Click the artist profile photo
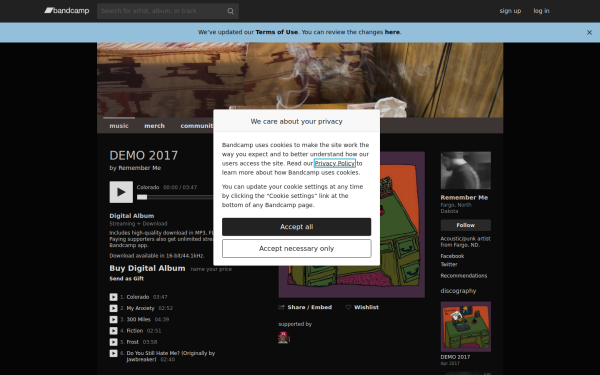This screenshot has height=375, width=600. pos(466,170)
